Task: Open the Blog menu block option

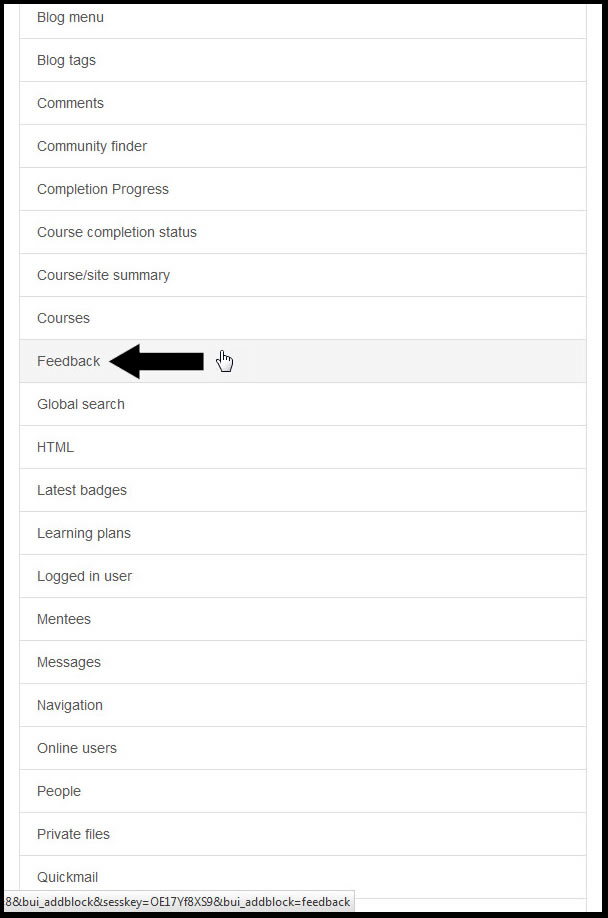Action: click(303, 19)
